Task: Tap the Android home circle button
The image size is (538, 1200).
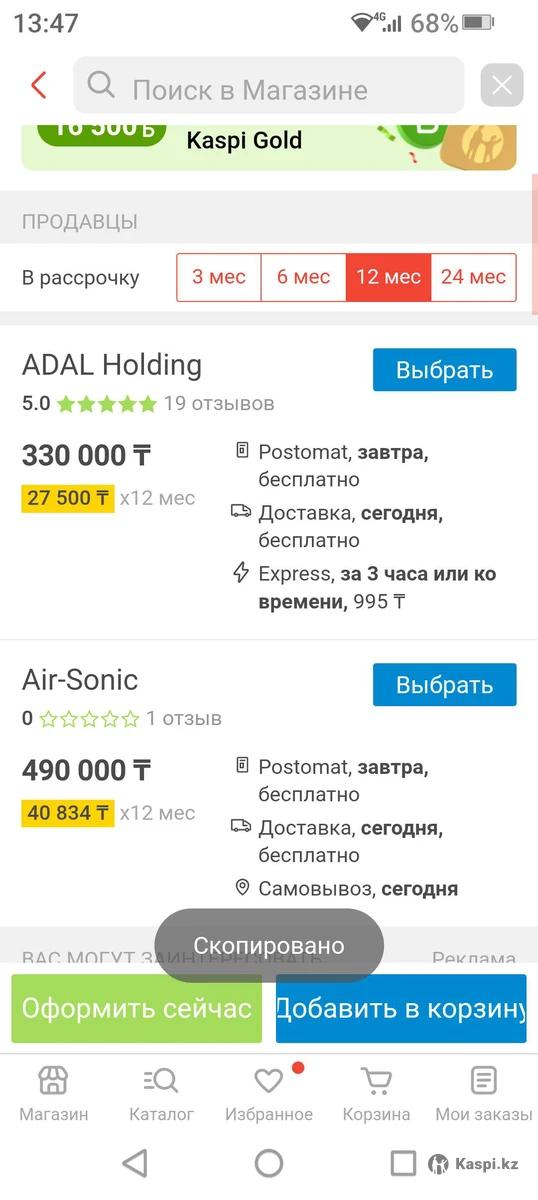Action: tap(269, 1163)
